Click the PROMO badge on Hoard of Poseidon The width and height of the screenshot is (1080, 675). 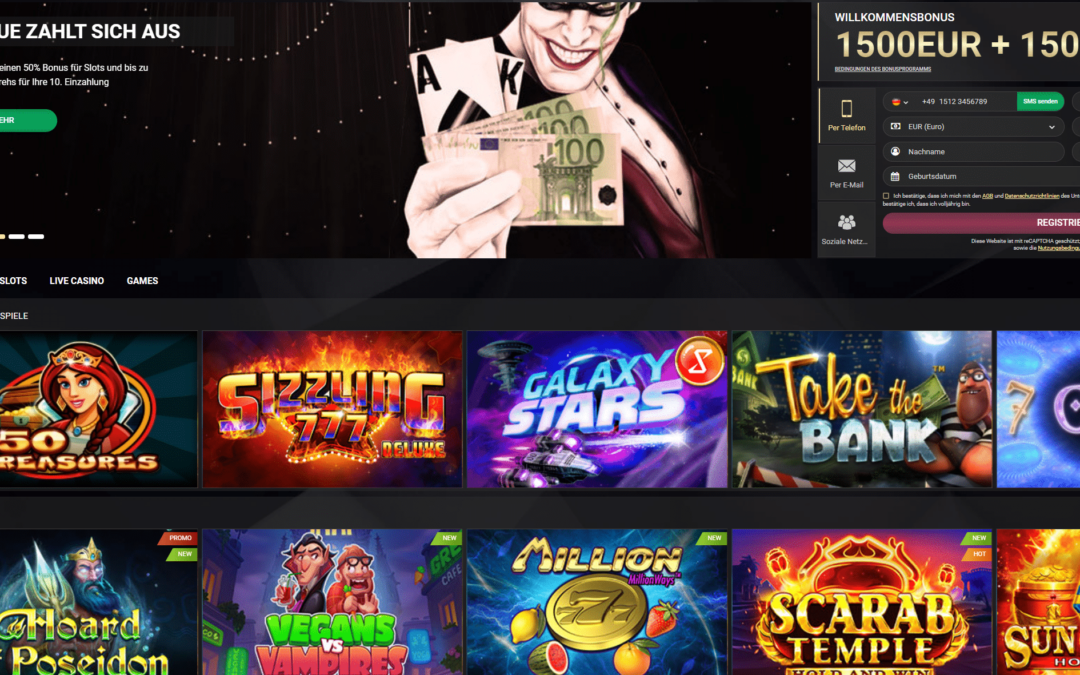[x=179, y=538]
